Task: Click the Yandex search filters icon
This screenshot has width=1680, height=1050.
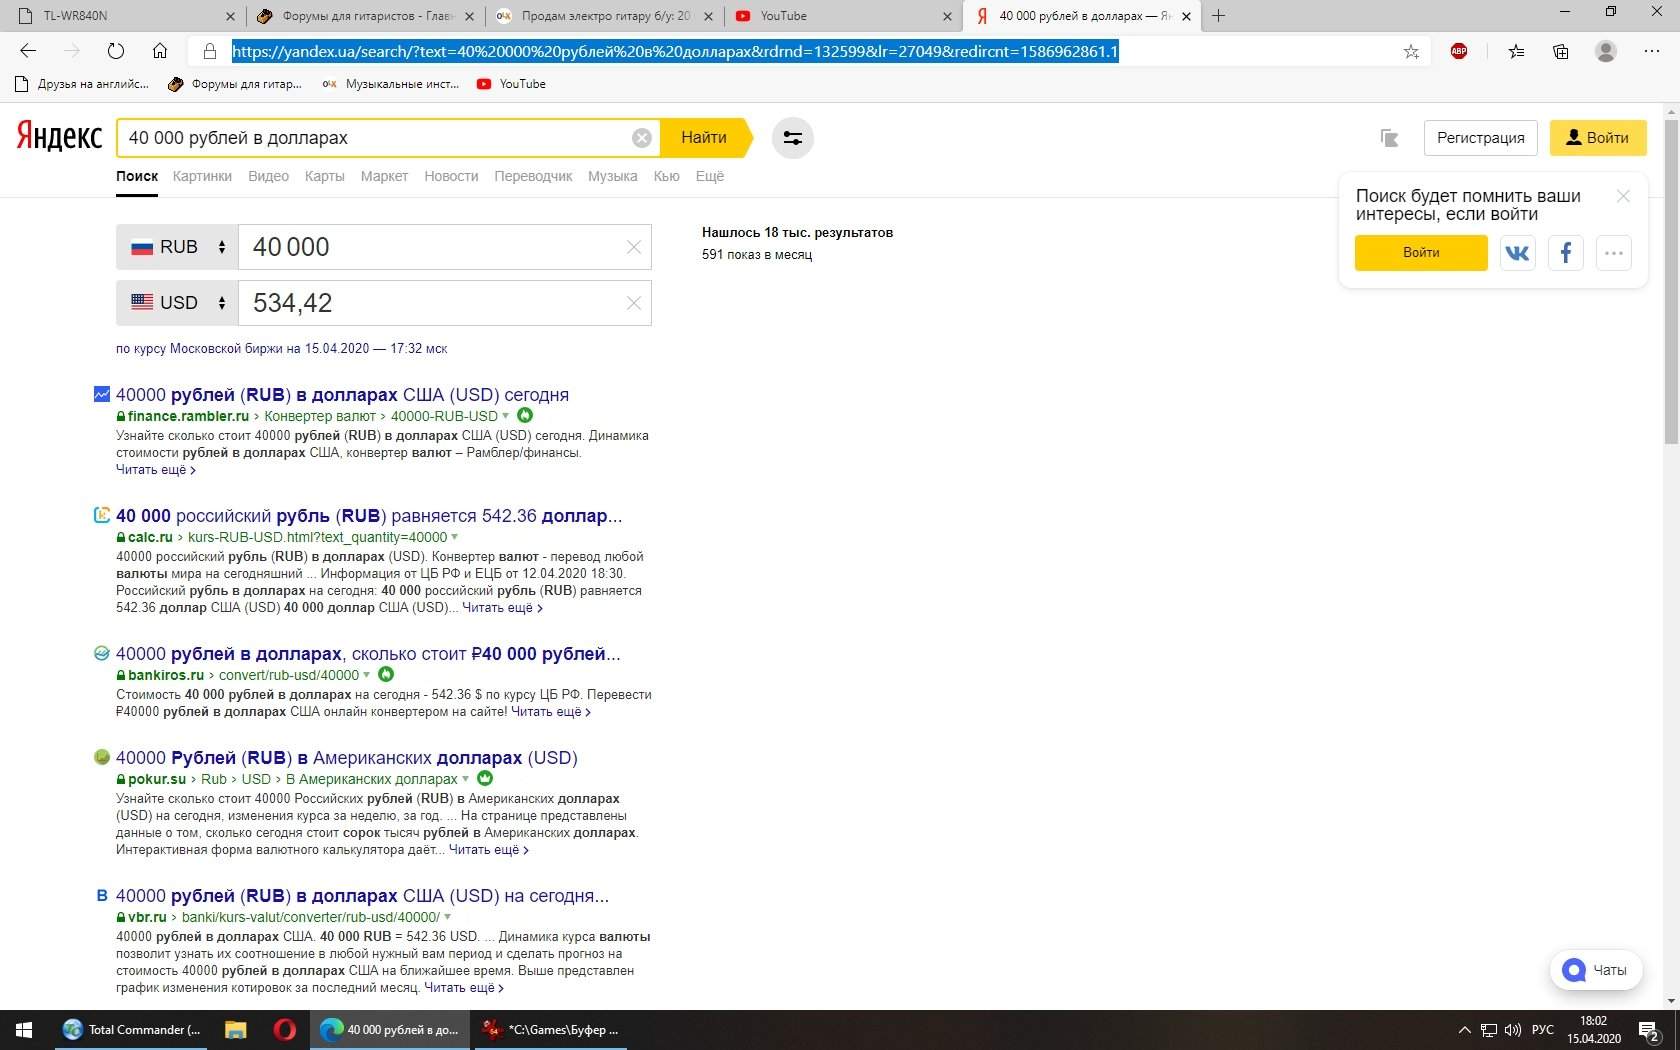Action: pyautogui.click(x=792, y=138)
